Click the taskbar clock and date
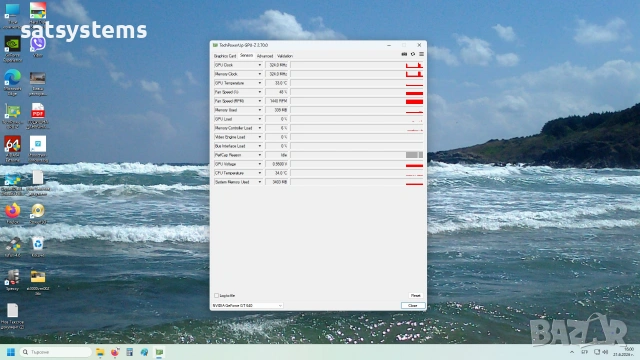The height and width of the screenshot is (360, 640). [x=623, y=352]
